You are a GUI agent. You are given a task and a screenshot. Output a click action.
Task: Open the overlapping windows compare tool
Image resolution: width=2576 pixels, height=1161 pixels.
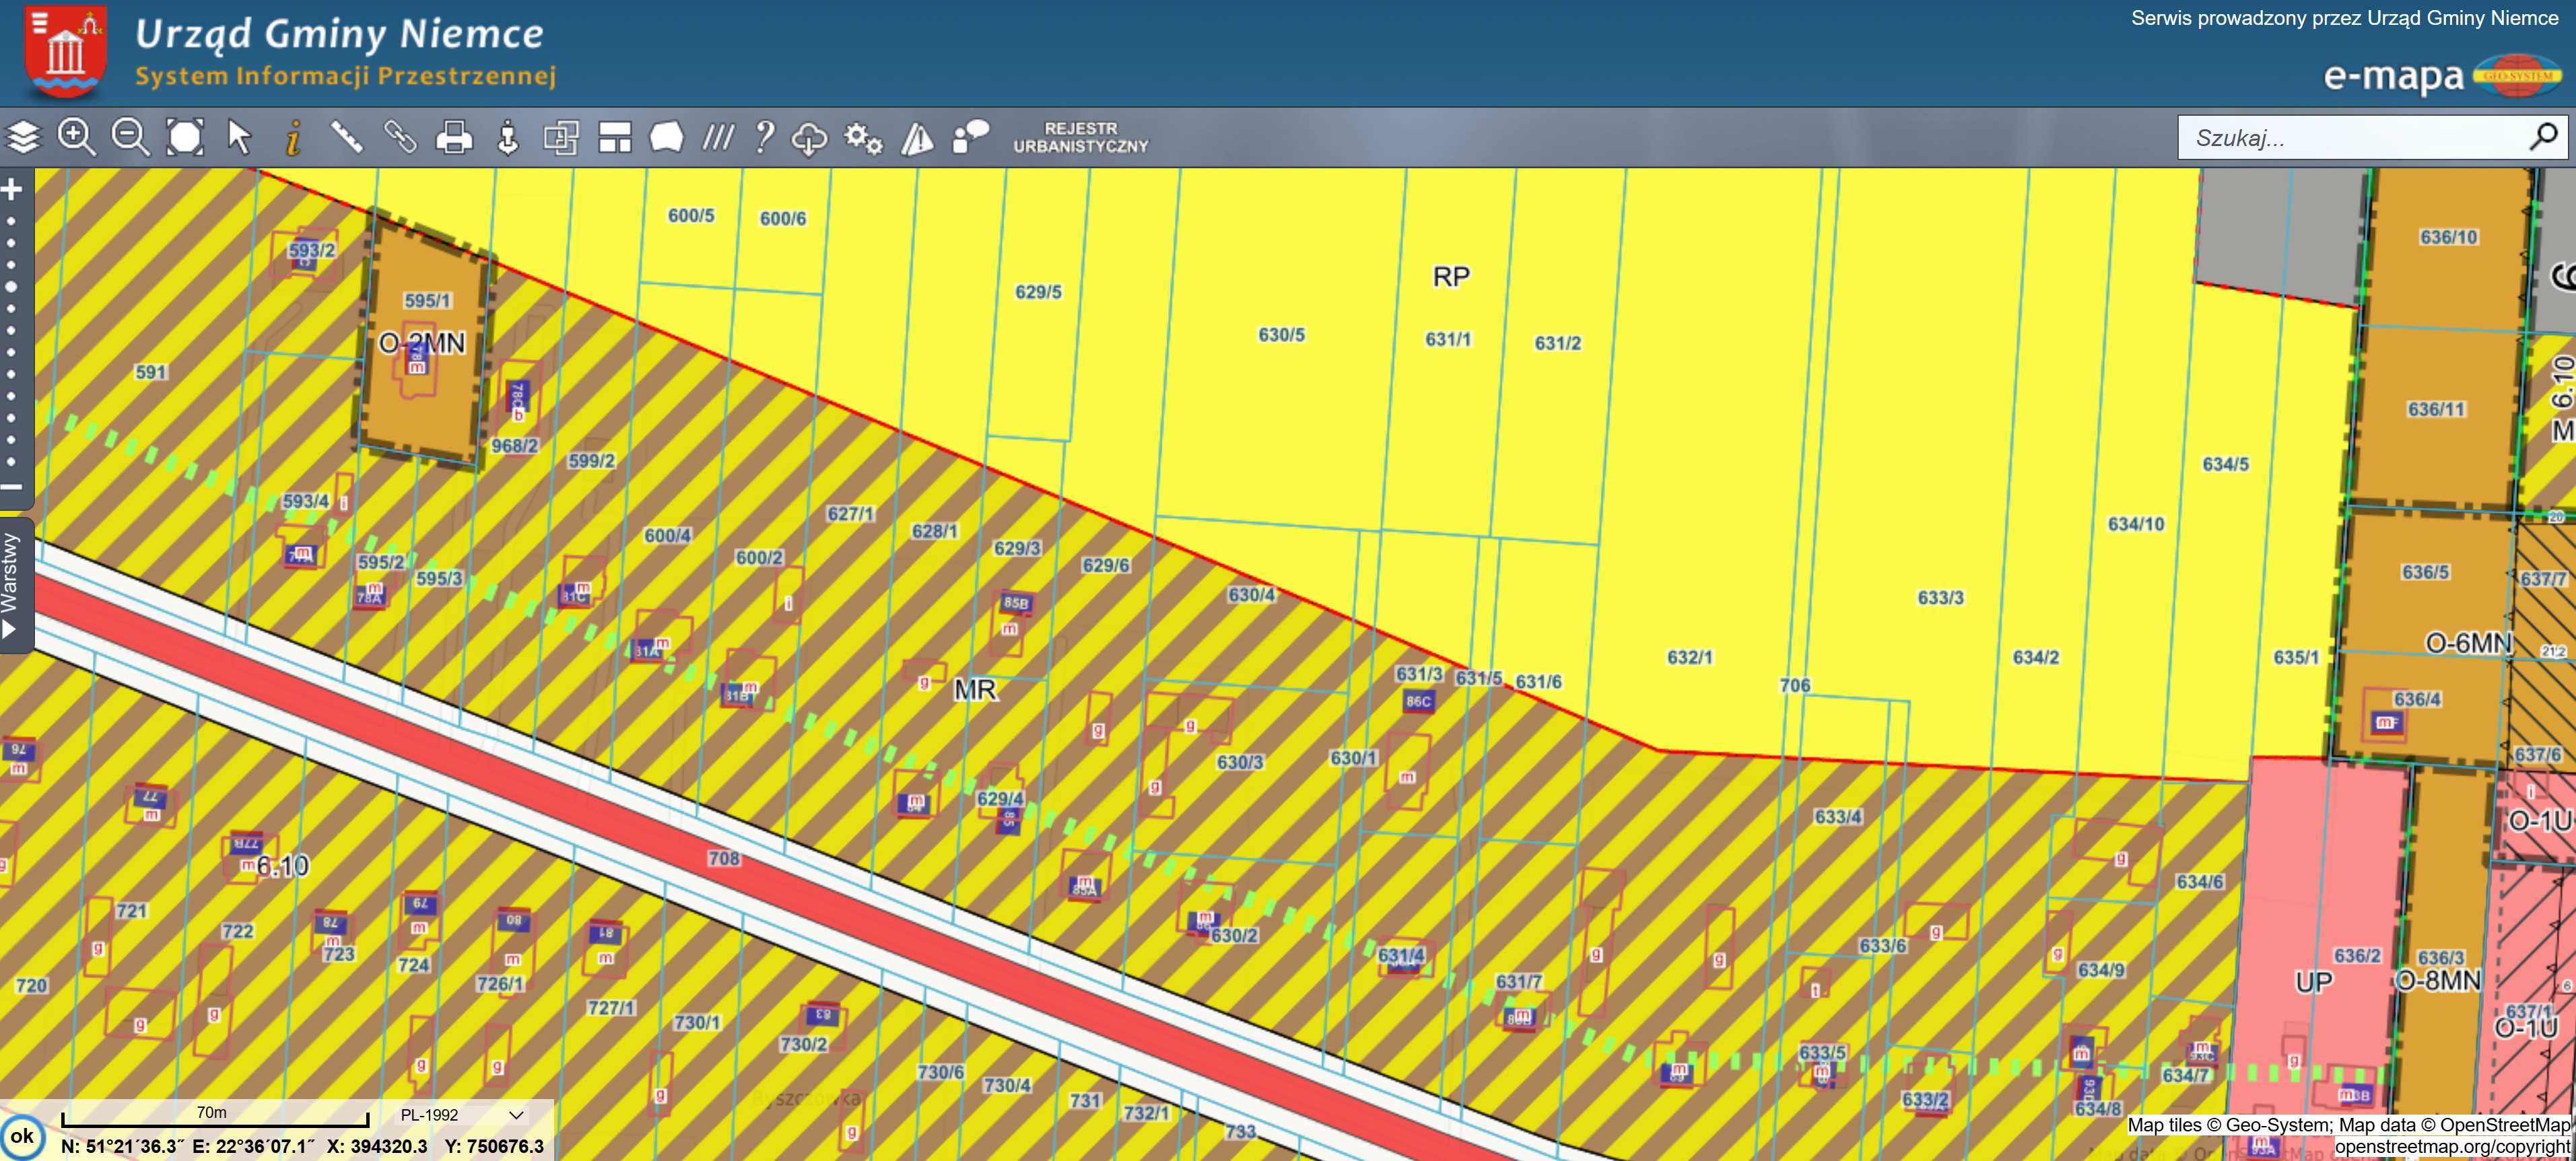[561, 137]
